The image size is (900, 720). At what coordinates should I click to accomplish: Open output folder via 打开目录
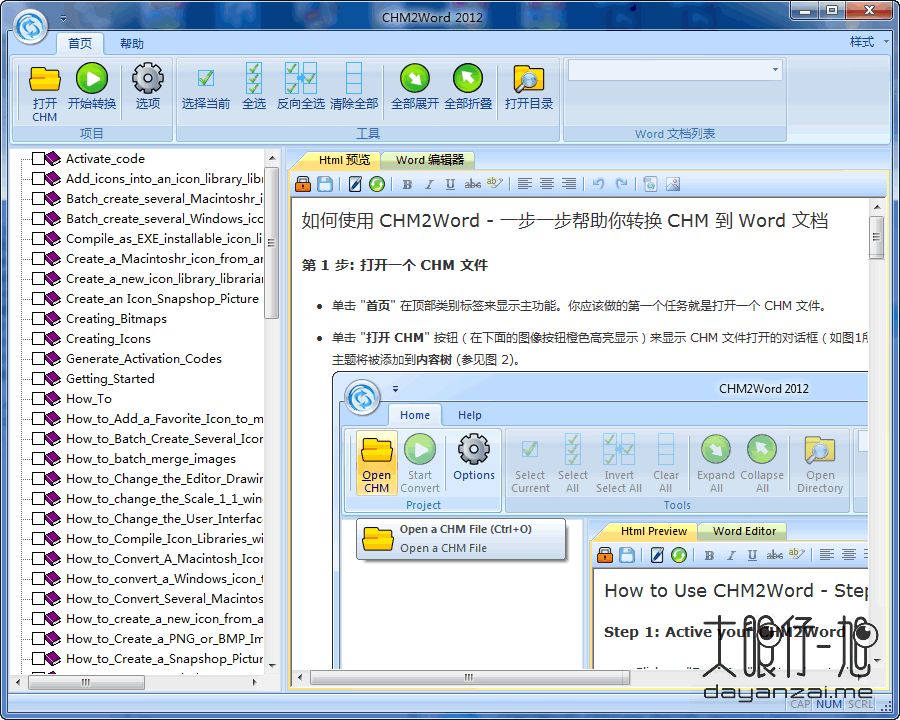529,87
